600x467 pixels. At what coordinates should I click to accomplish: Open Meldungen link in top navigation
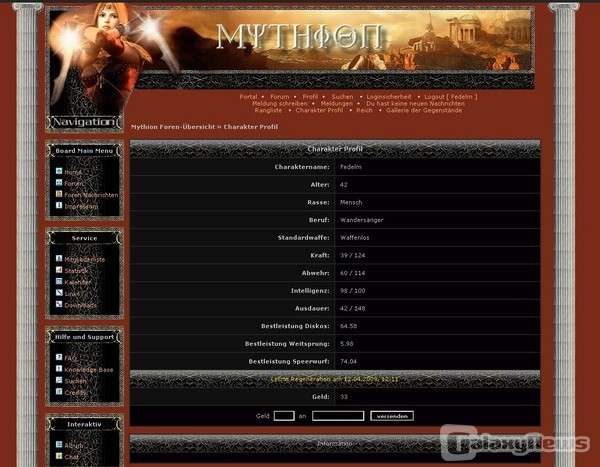(x=336, y=104)
